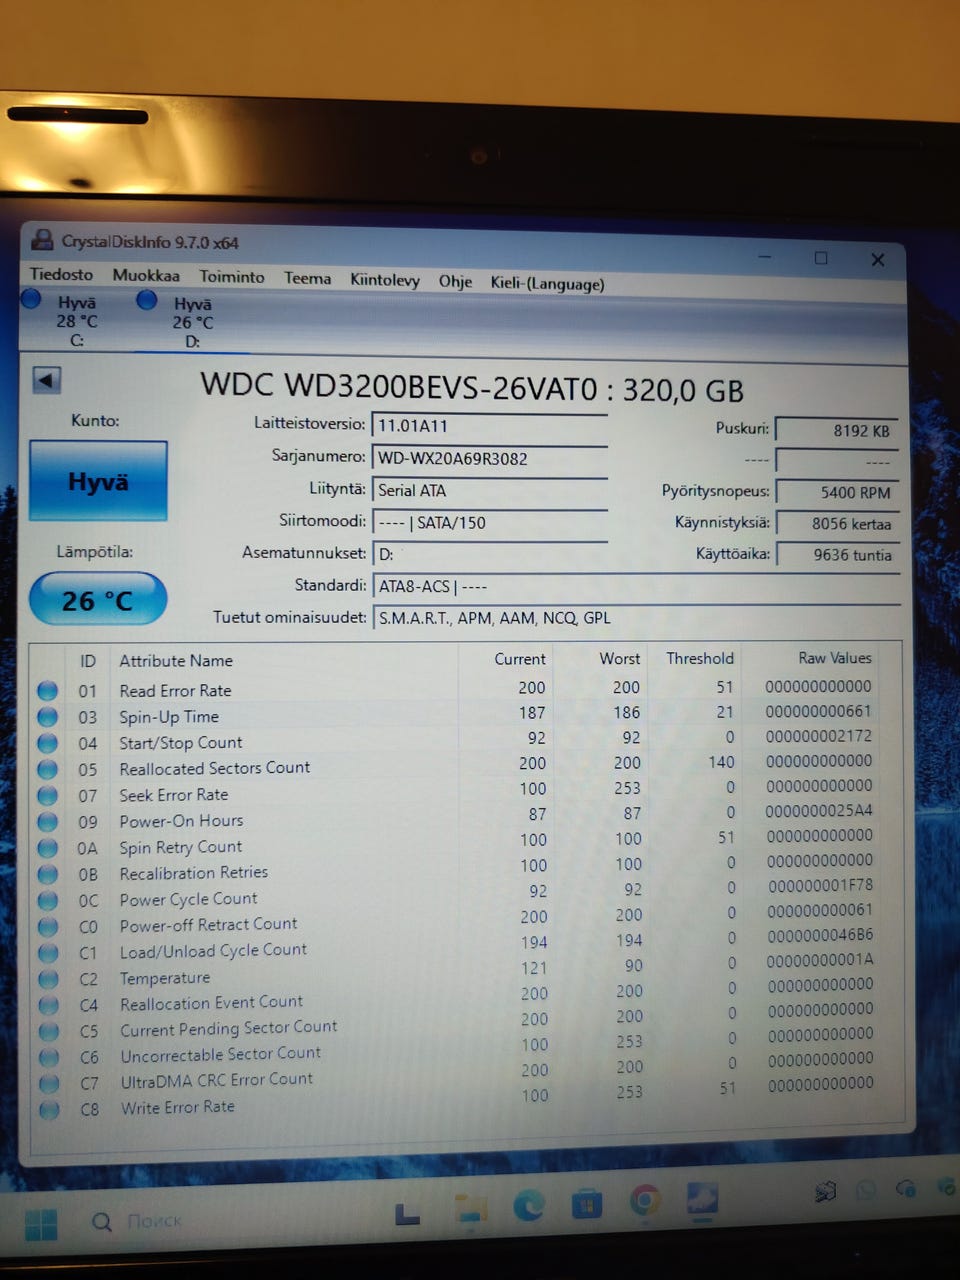Open File Explorer from the taskbar
The width and height of the screenshot is (960, 1280).
(x=469, y=1208)
